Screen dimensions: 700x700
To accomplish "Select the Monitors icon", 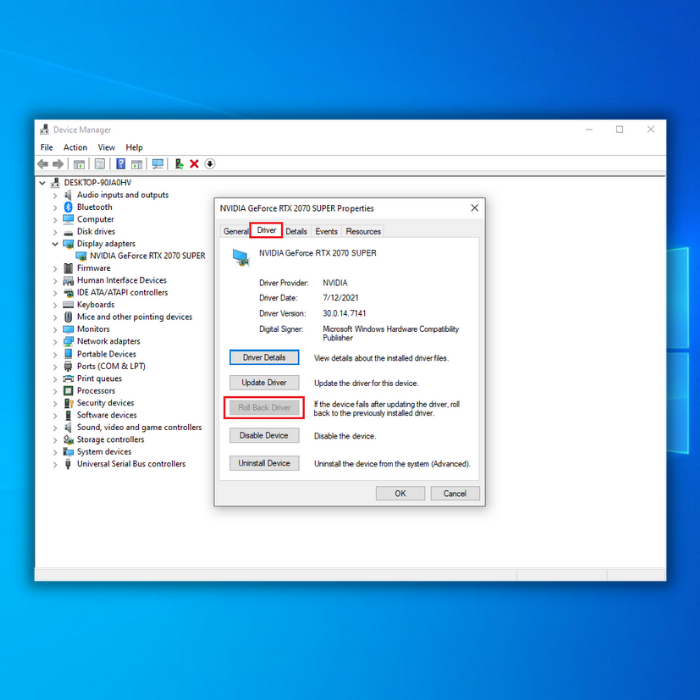I will [x=68, y=329].
